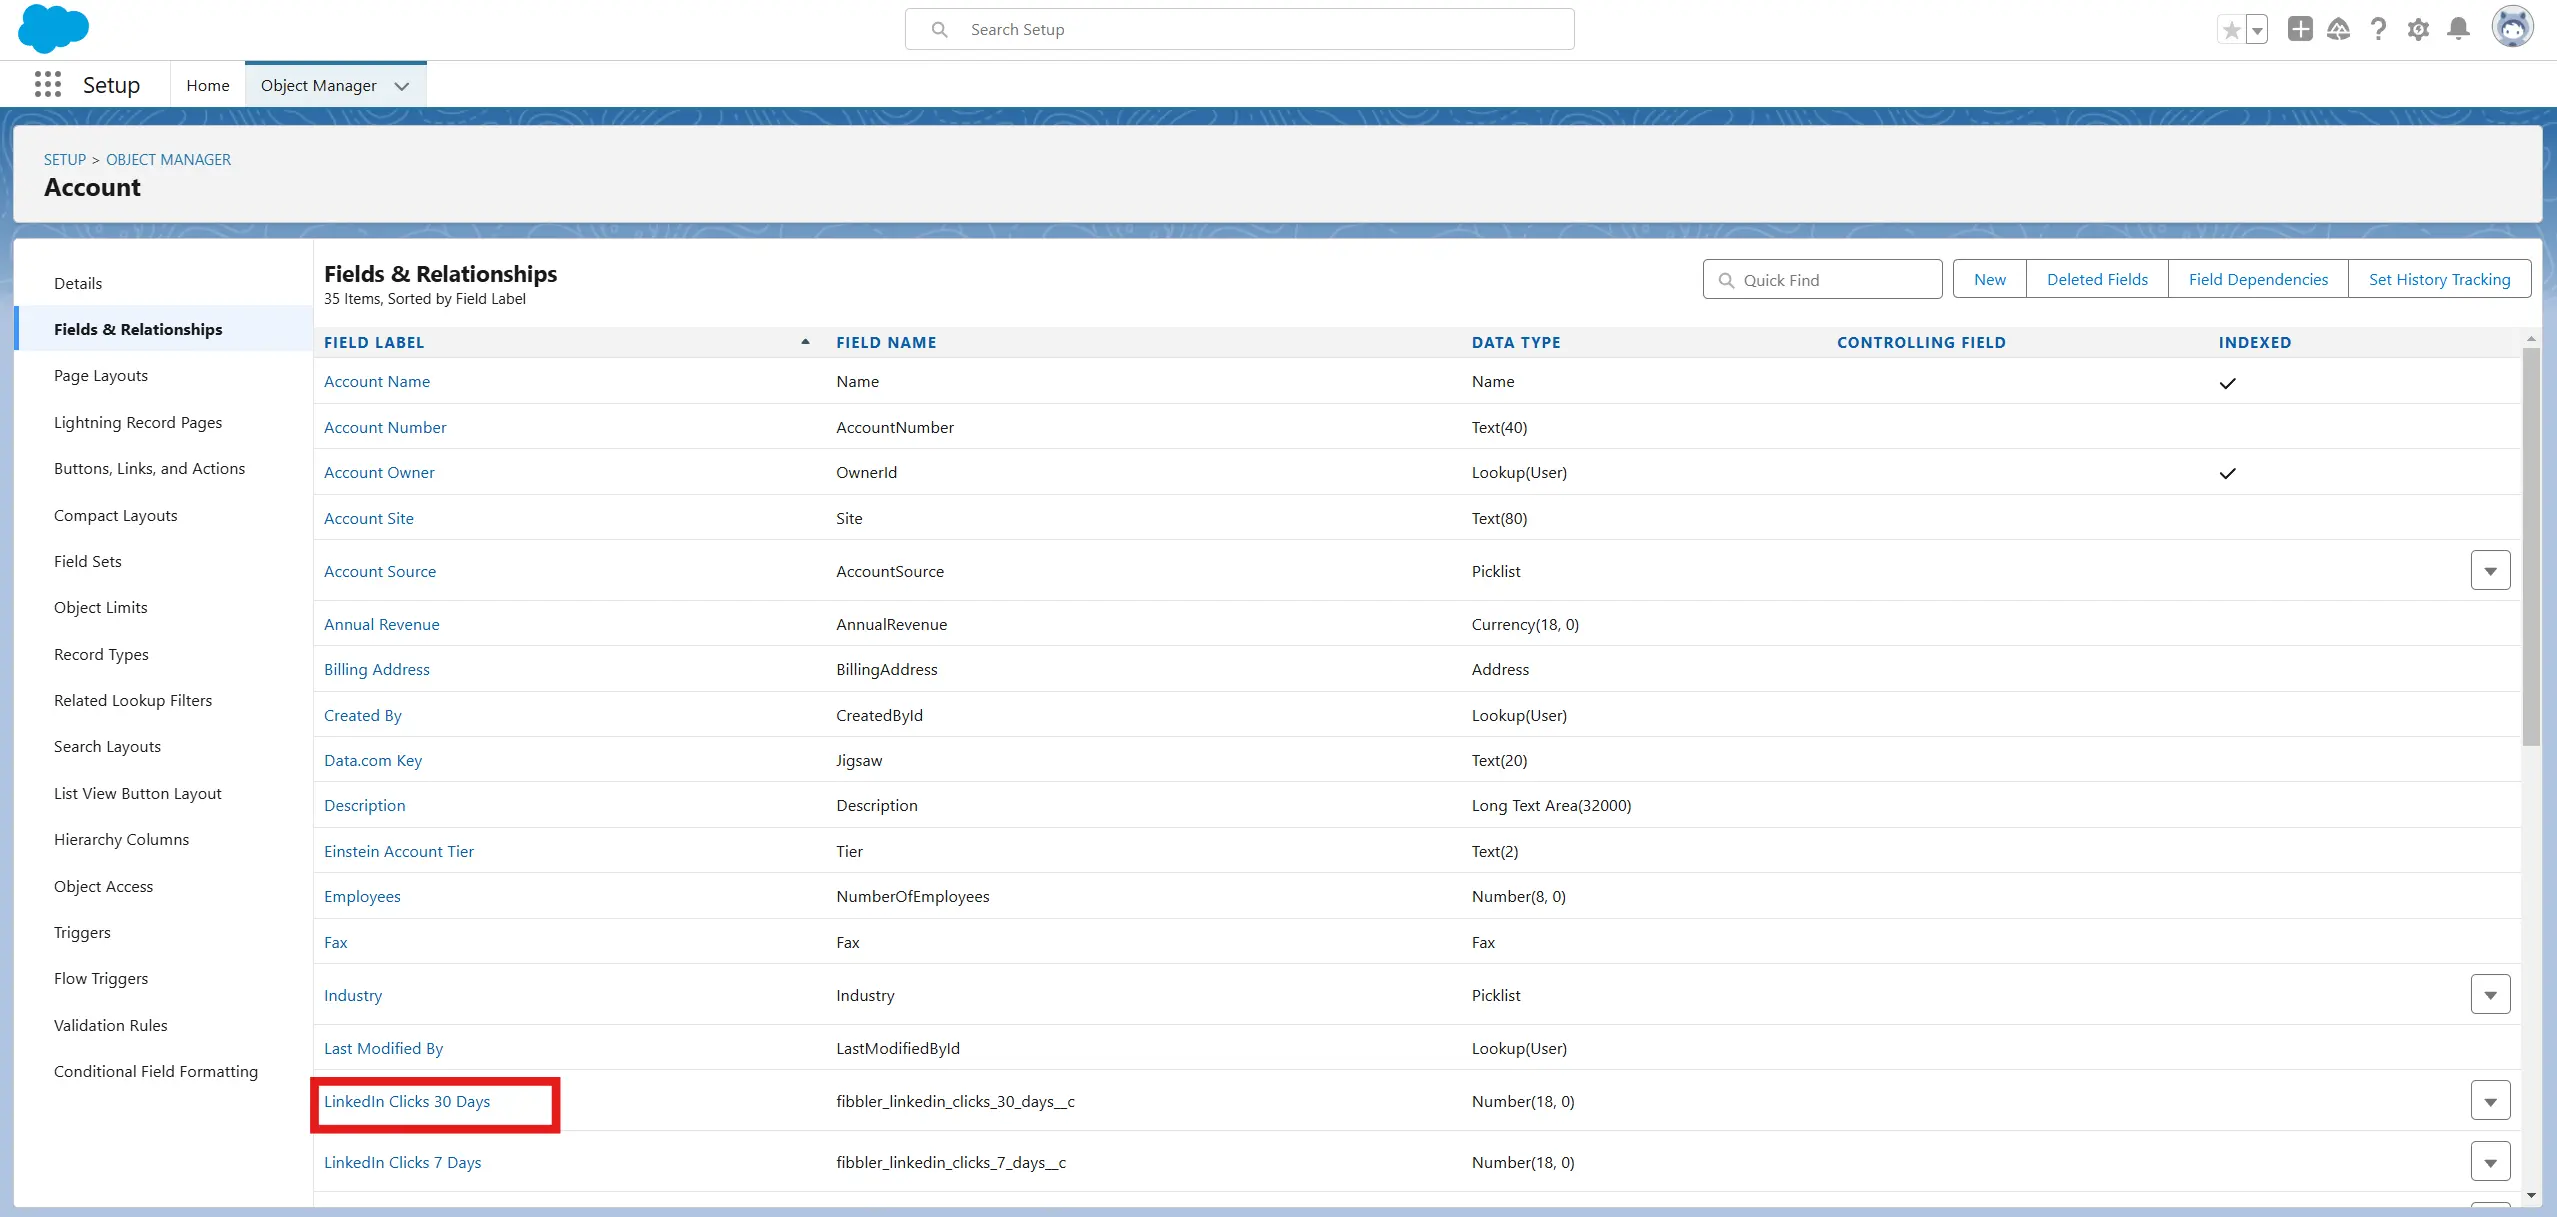Open the user avatar profile menu
This screenshot has height=1217, width=2557.
pyautogui.click(x=2511, y=28)
